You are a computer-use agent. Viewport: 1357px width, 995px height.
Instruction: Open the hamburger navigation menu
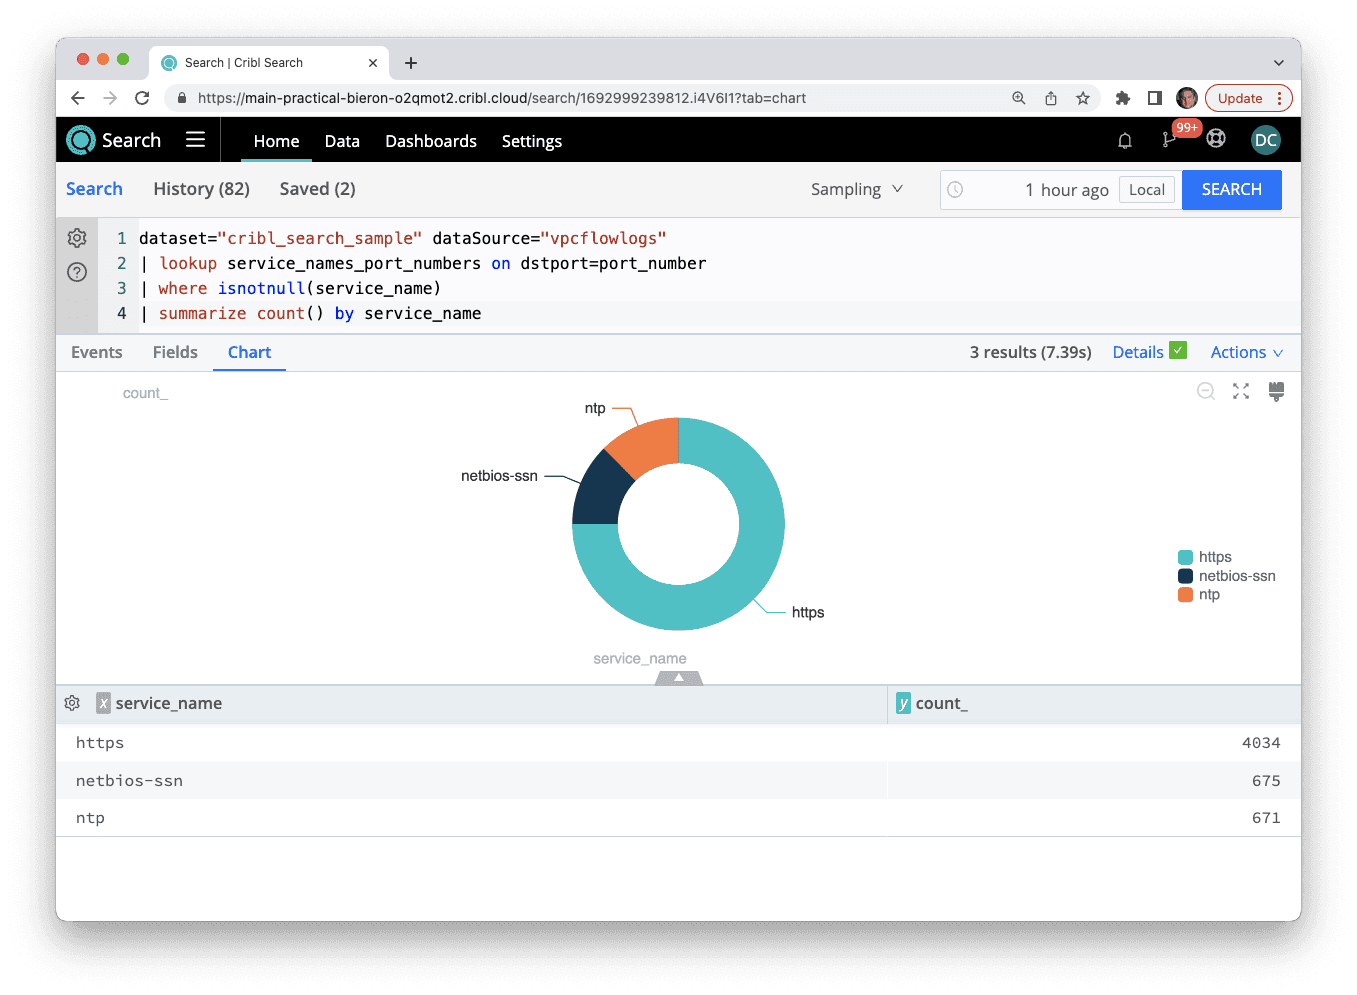pyautogui.click(x=195, y=140)
